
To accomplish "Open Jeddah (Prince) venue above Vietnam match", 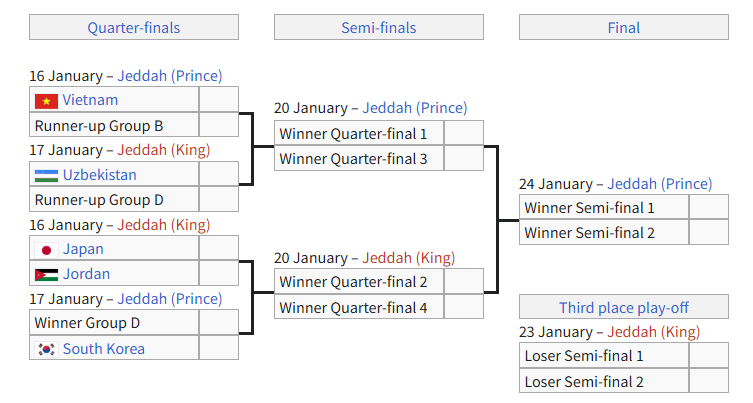I will (x=170, y=76).
